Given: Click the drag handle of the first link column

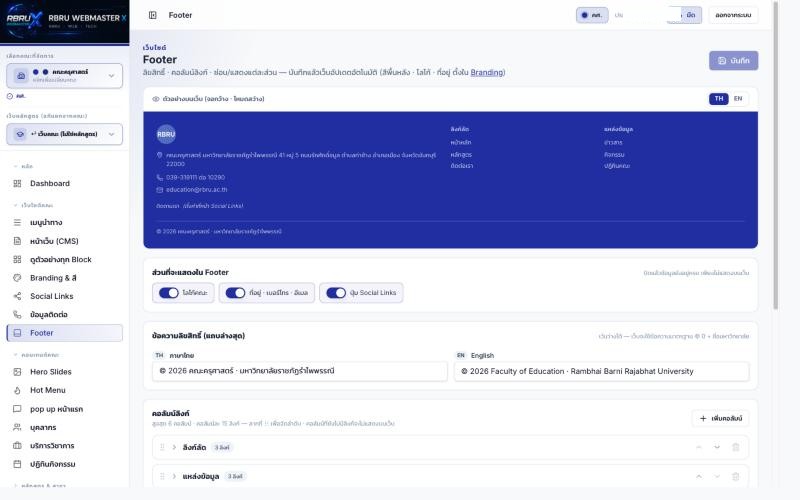Looking at the screenshot, I should point(162,447).
